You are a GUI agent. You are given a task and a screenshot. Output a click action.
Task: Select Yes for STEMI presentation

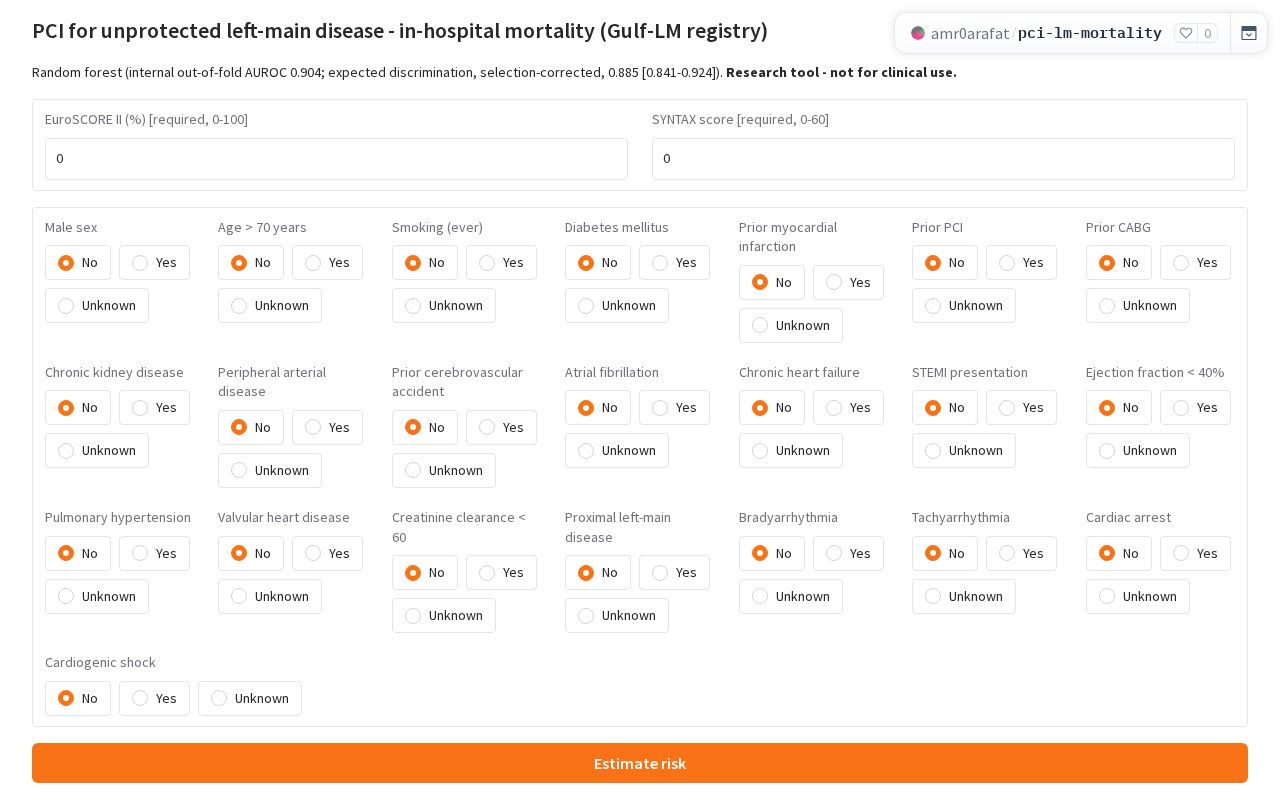click(1021, 407)
